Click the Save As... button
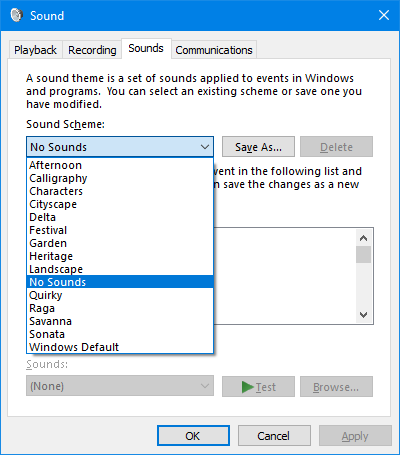 tap(258, 147)
